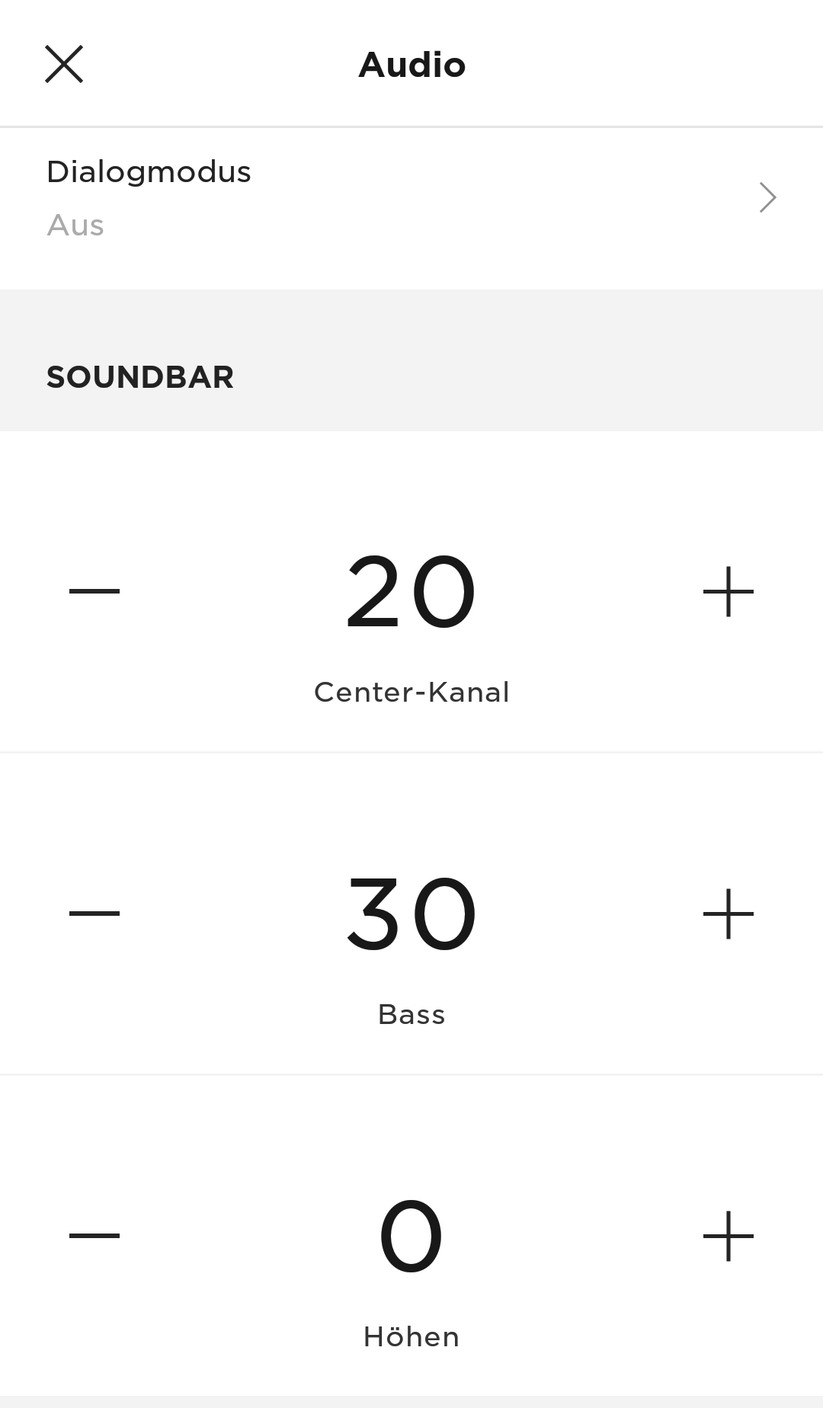
Task: Tap the Dialogmodus status 'Aus'
Action: click(76, 226)
